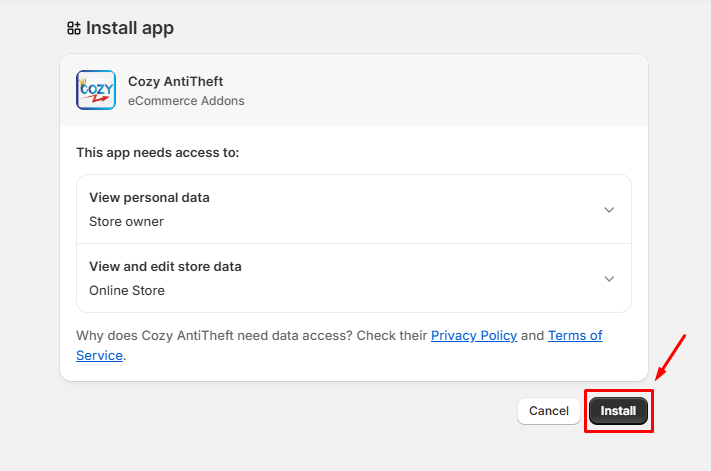Click the Cozy AntiTheft app logo
The width and height of the screenshot is (711, 471).
(x=96, y=90)
